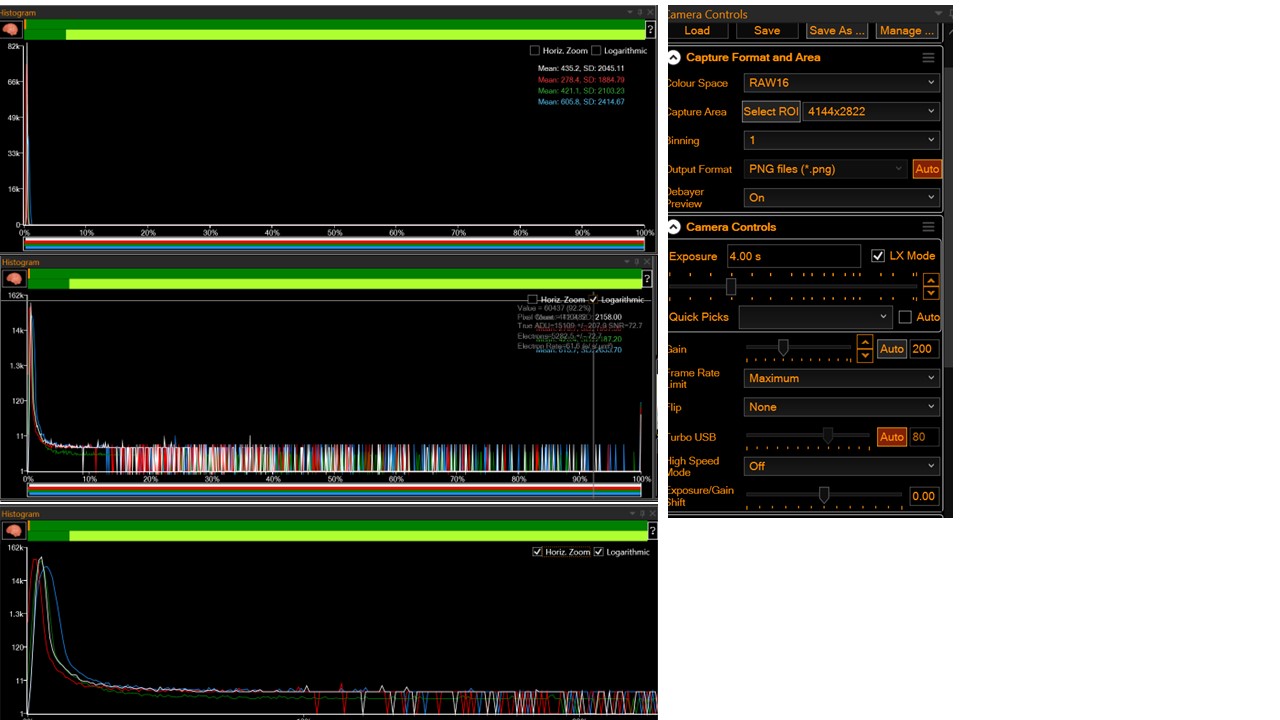Uncheck Logarithmic in the bottom histogram panel
The height and width of the screenshot is (720, 1280).
[x=599, y=552]
